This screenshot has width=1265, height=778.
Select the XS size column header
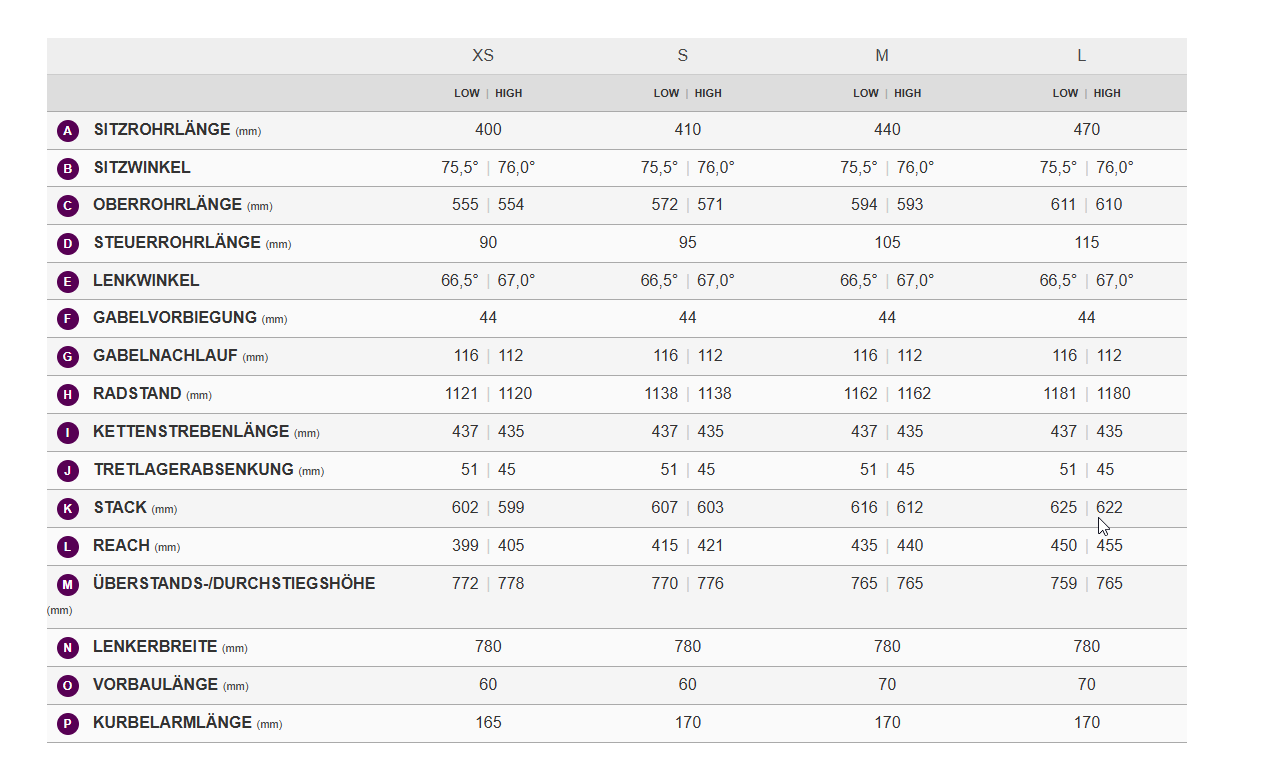(483, 56)
